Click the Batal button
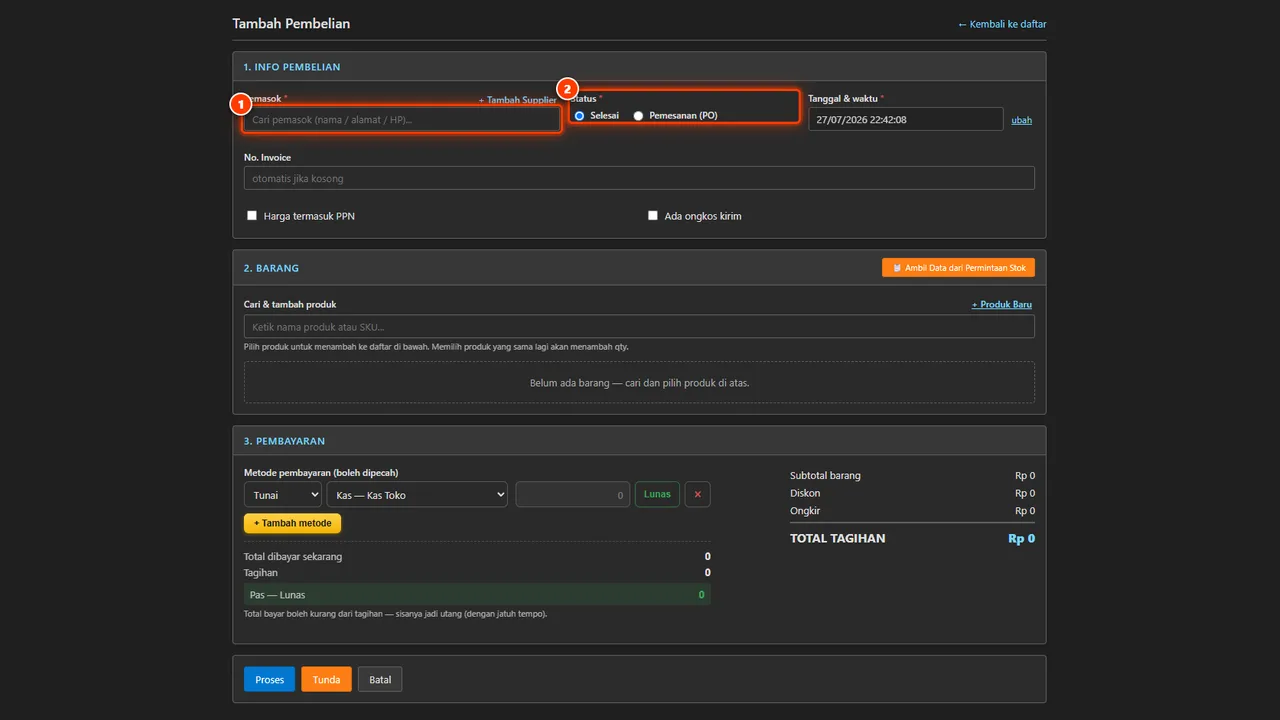 380,679
